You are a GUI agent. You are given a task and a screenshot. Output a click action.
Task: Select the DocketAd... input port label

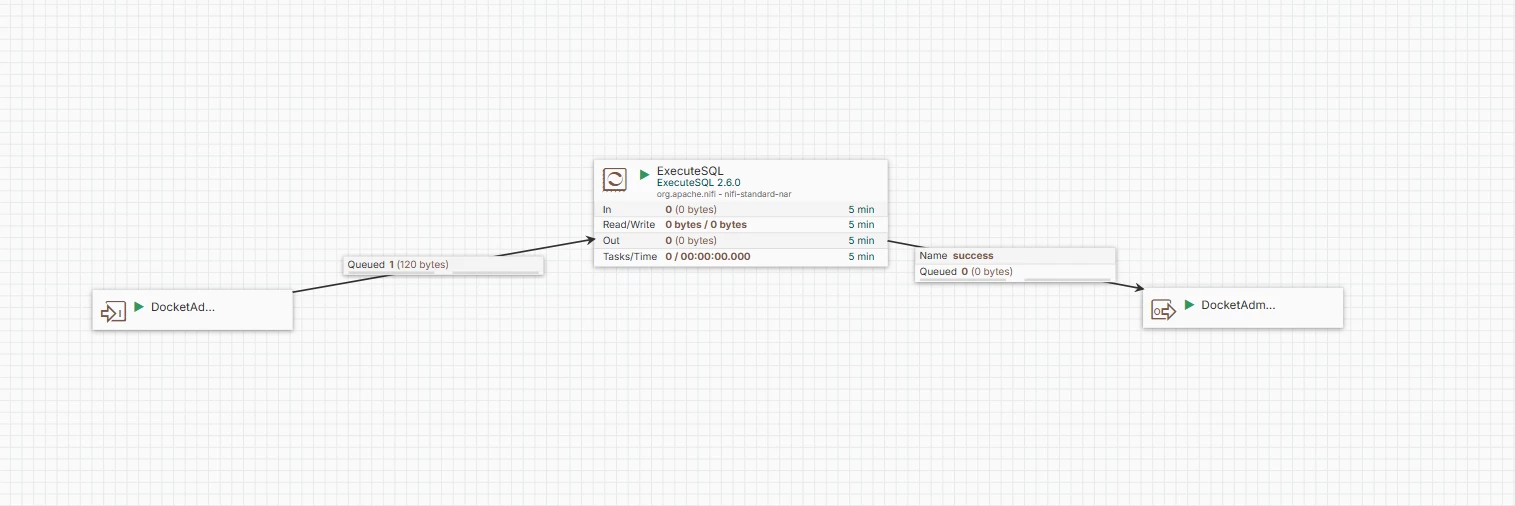pos(183,307)
